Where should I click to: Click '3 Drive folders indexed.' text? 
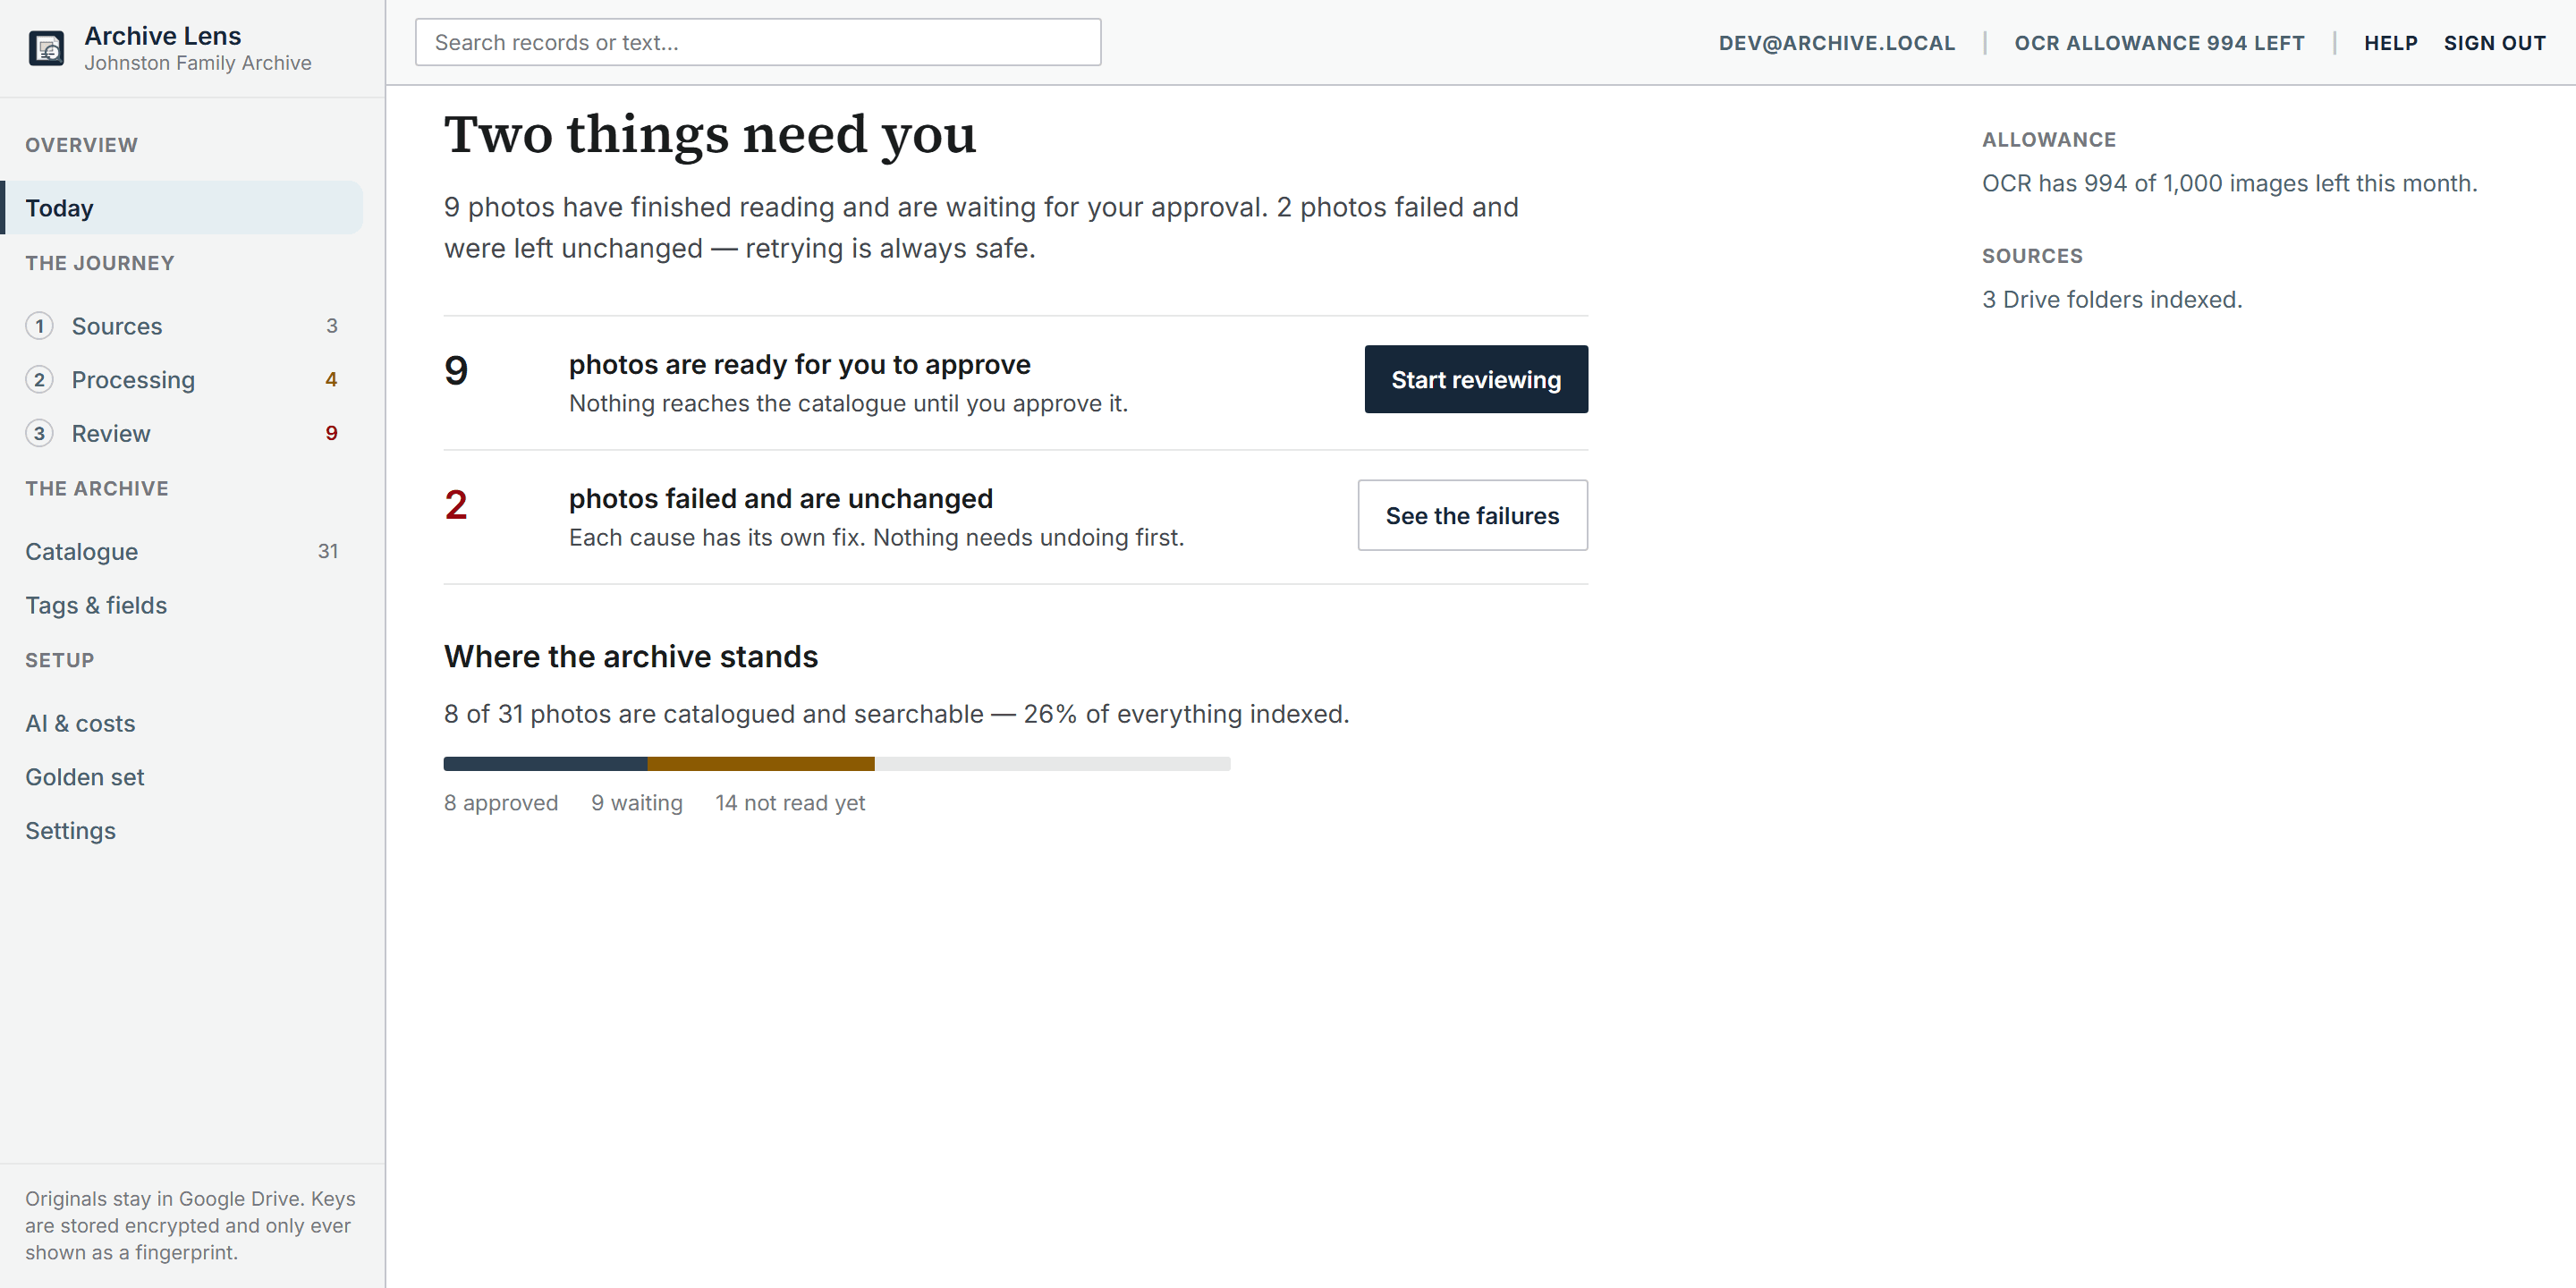[2112, 300]
